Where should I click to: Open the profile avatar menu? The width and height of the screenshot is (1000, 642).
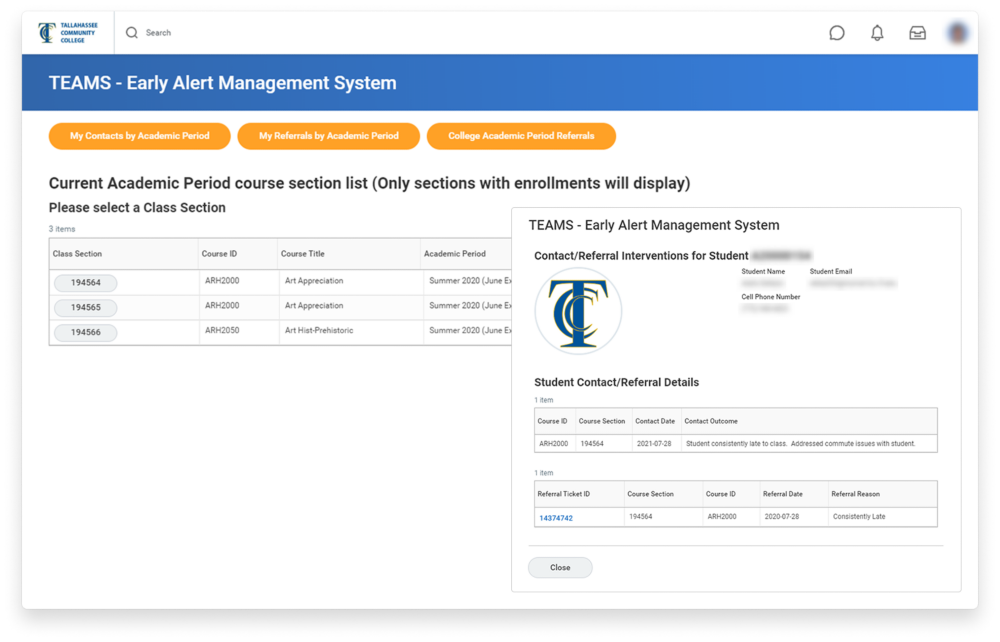click(957, 32)
